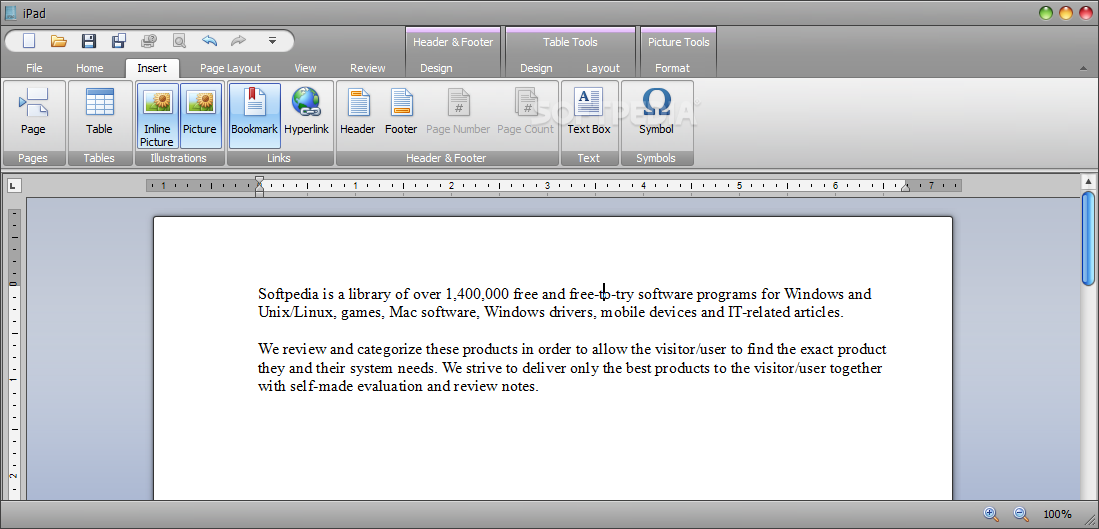Click 'Unix/Linux' in the document
Viewport: 1099px width, 529px height.
295,312
